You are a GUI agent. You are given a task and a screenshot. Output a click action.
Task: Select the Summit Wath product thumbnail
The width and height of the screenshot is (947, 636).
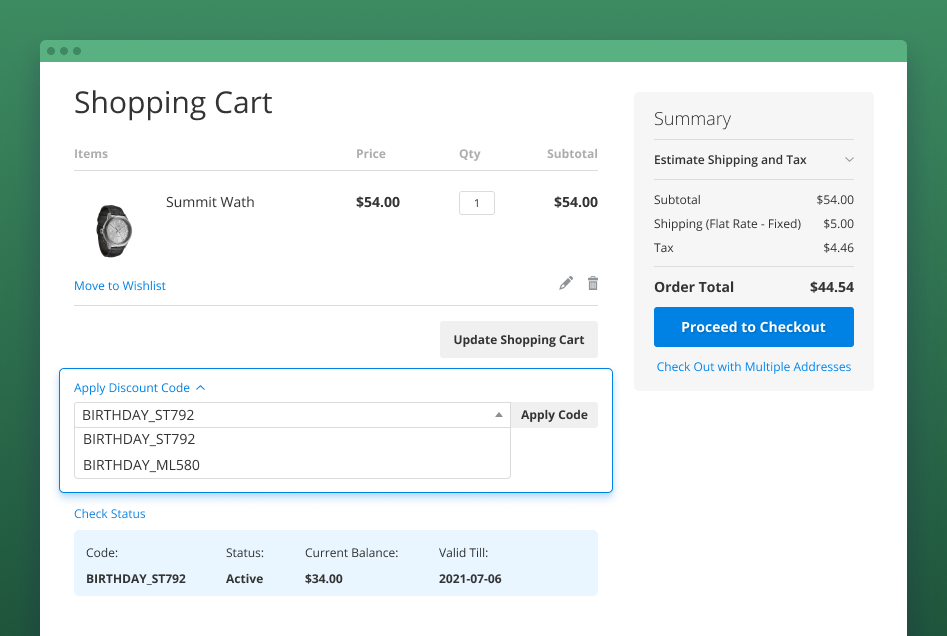click(x=113, y=230)
